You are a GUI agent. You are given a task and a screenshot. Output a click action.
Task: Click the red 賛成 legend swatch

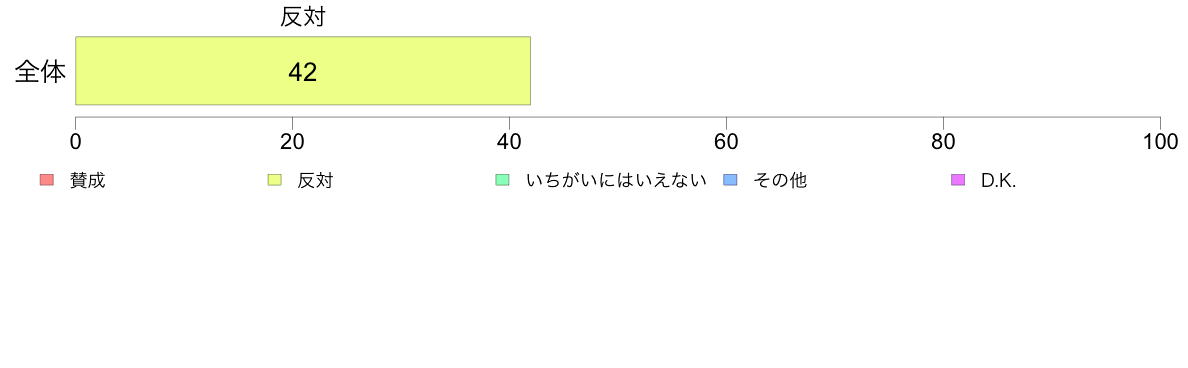tap(47, 179)
